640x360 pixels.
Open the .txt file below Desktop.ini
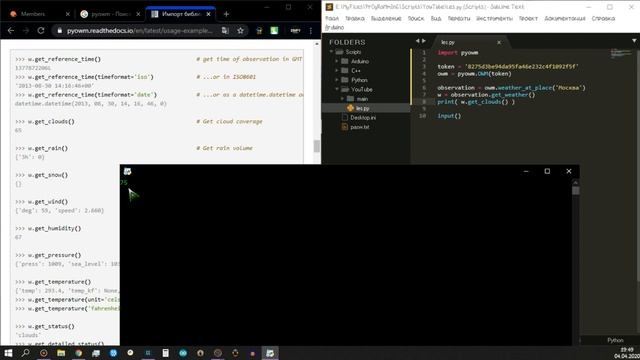[359, 127]
